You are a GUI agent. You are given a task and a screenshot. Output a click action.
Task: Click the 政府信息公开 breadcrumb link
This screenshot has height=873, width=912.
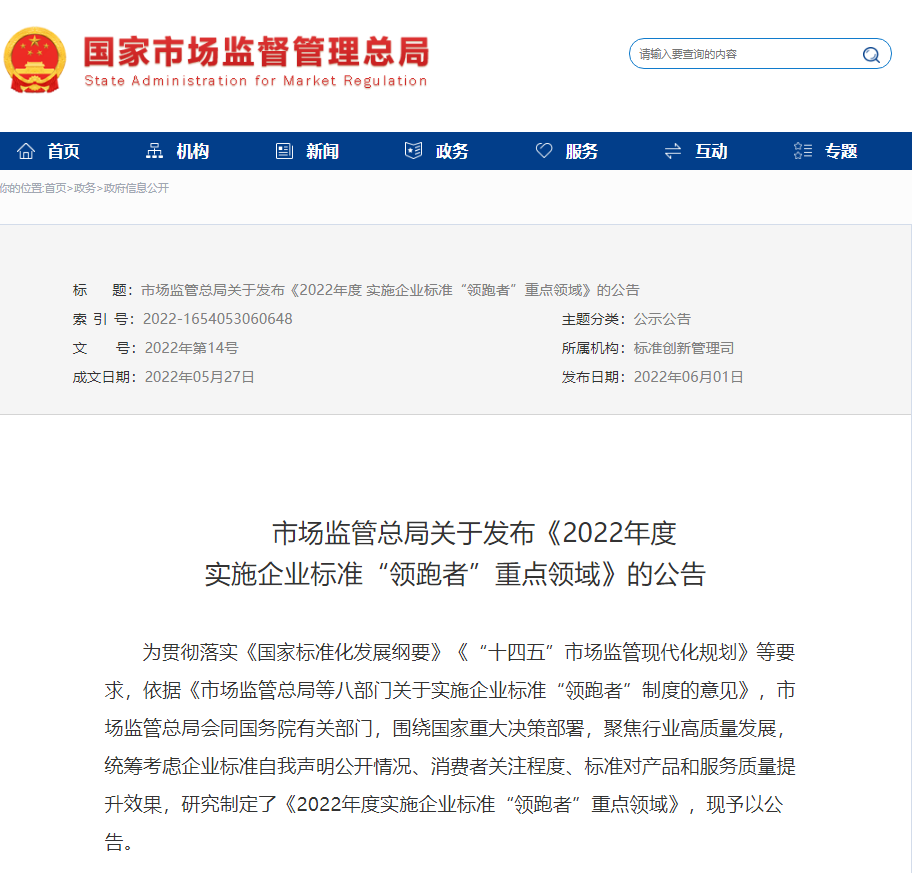[x=136, y=188]
